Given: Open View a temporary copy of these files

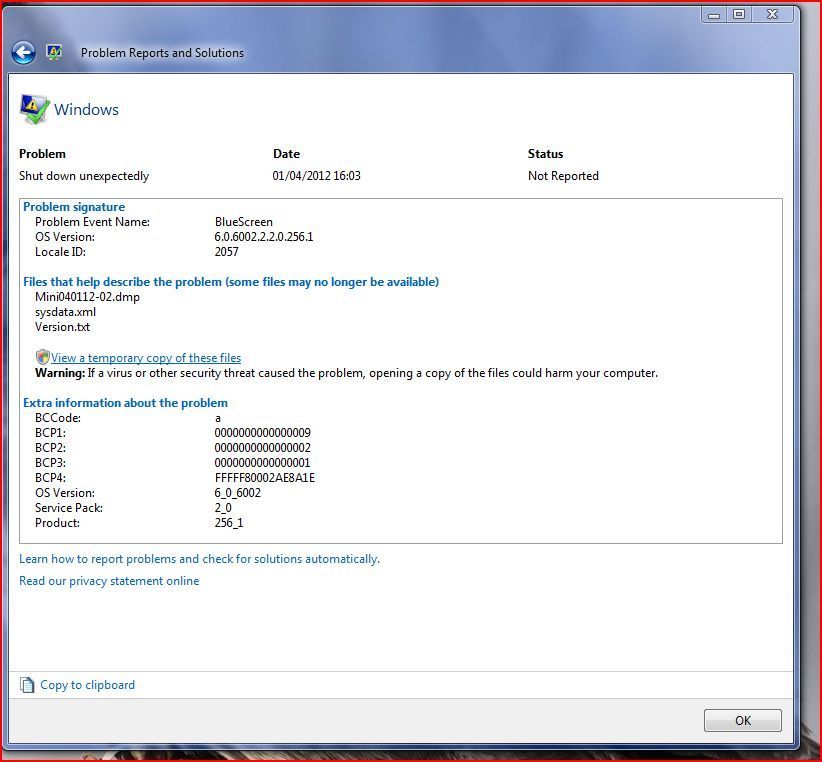Looking at the screenshot, I should (146, 358).
